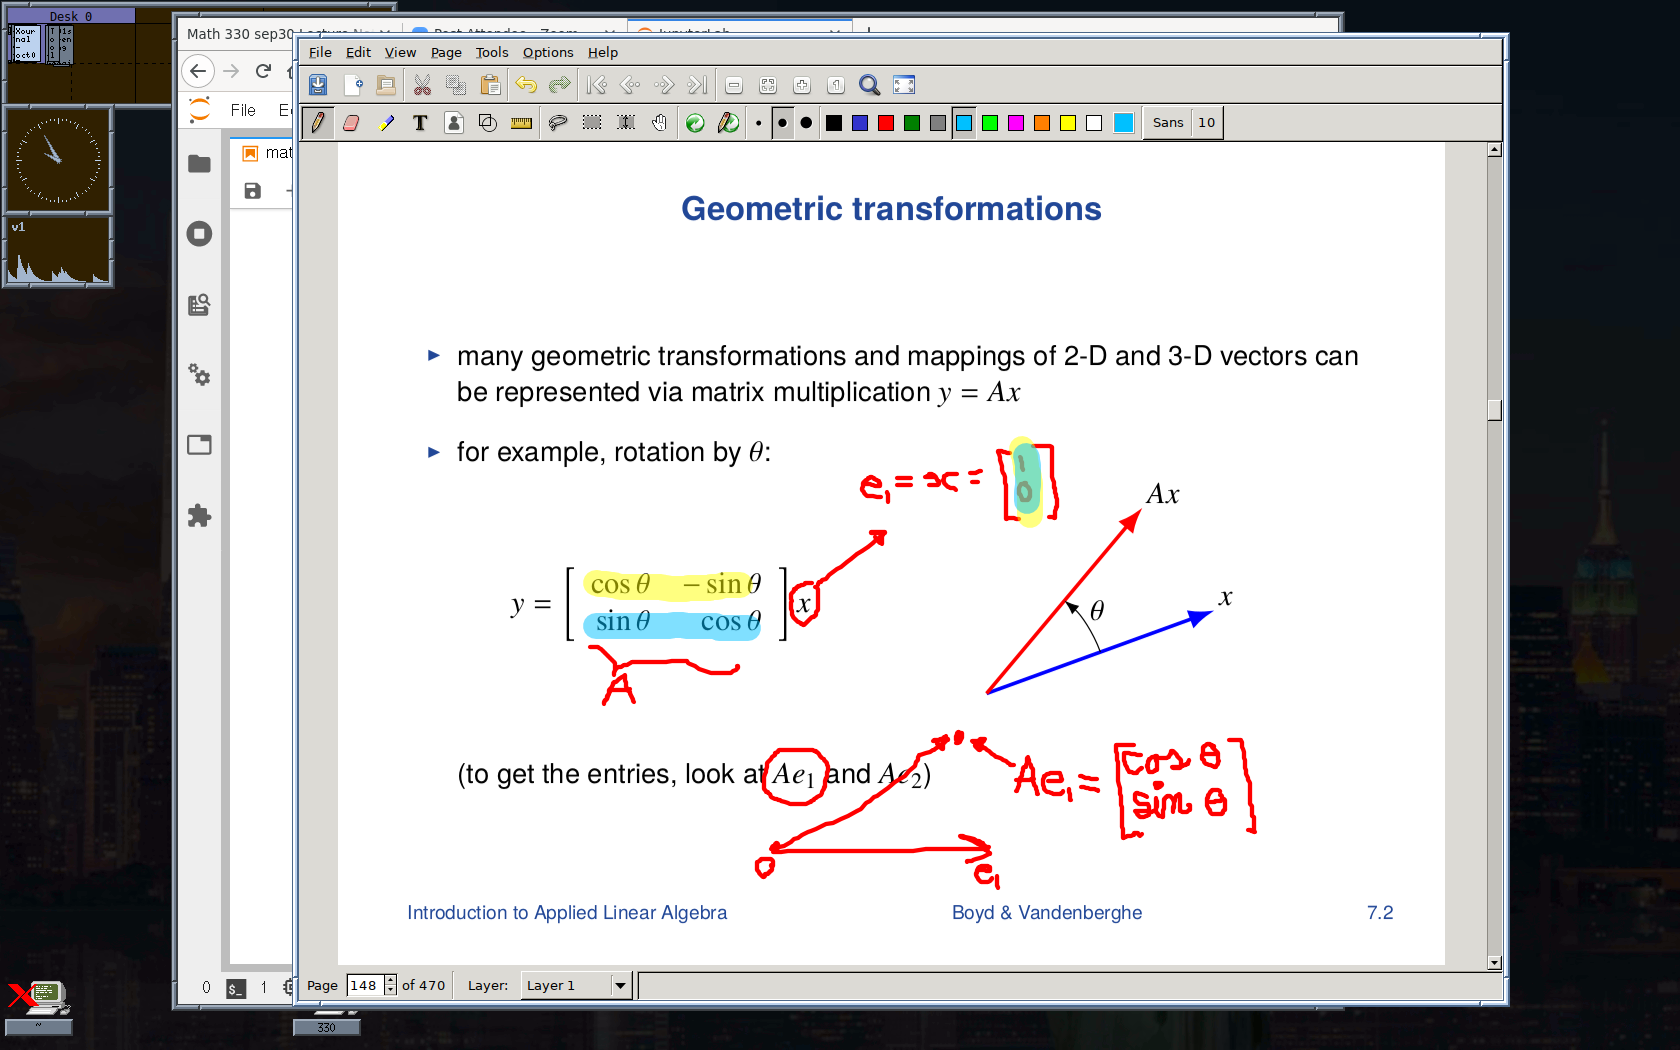Image resolution: width=1680 pixels, height=1050 pixels.
Task: Select the Eraser tool
Action: click(351, 123)
